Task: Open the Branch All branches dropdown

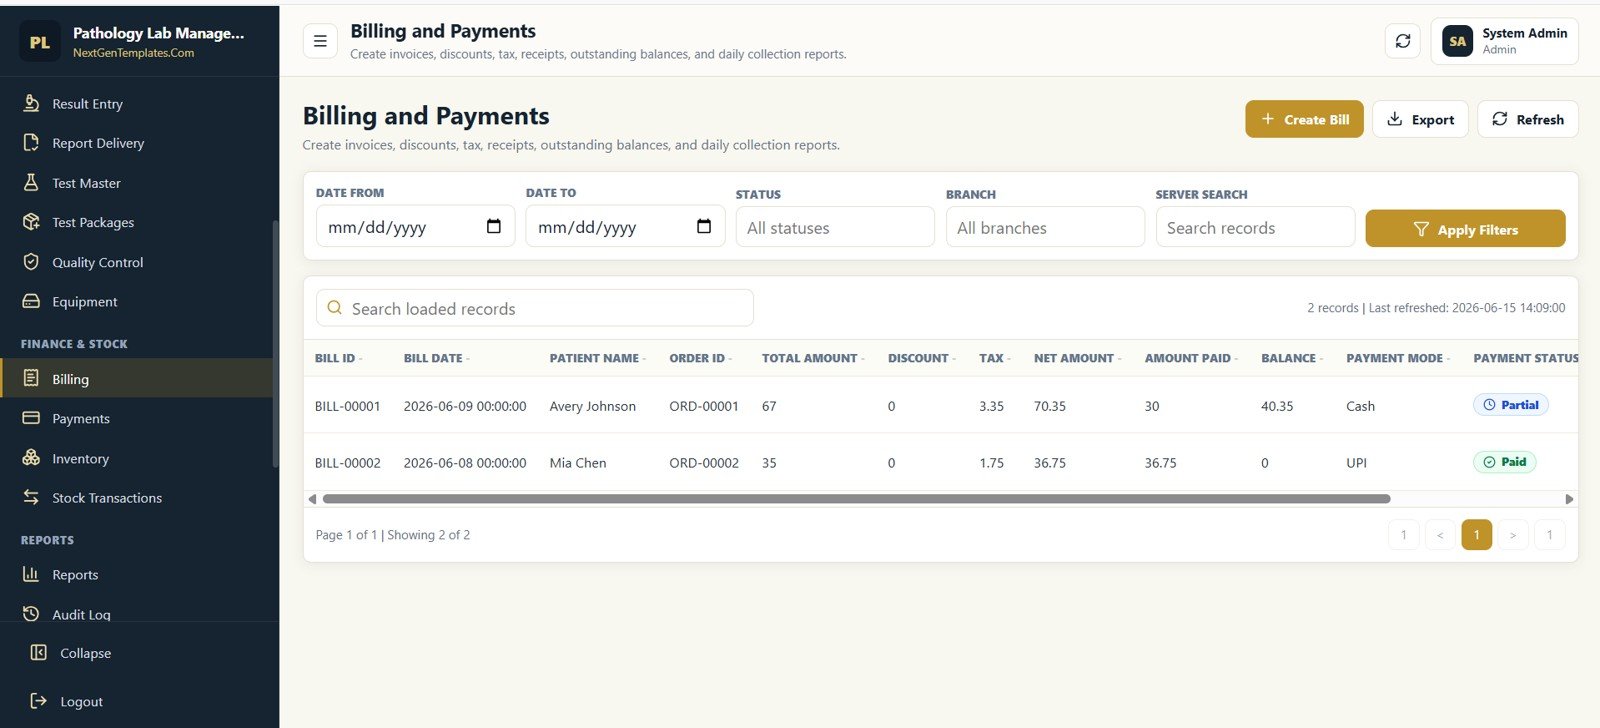Action: pos(1045,227)
